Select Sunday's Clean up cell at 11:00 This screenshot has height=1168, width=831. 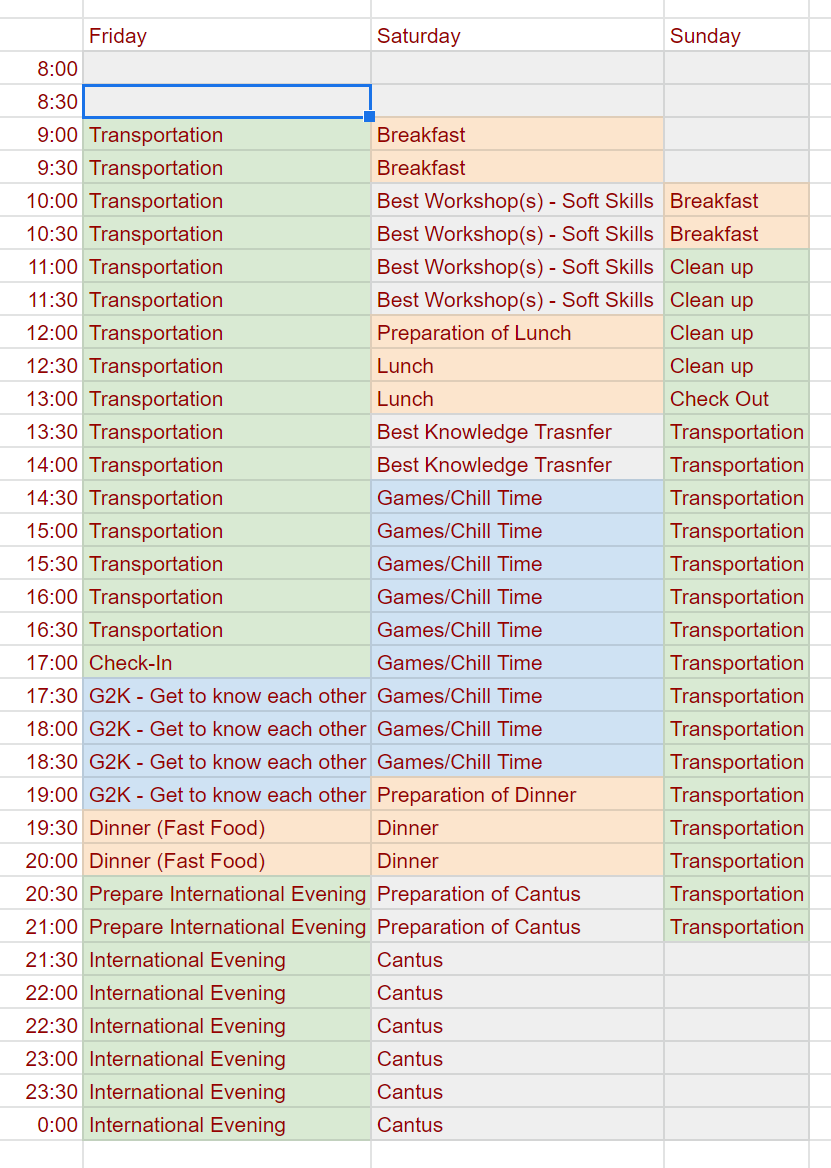point(736,267)
